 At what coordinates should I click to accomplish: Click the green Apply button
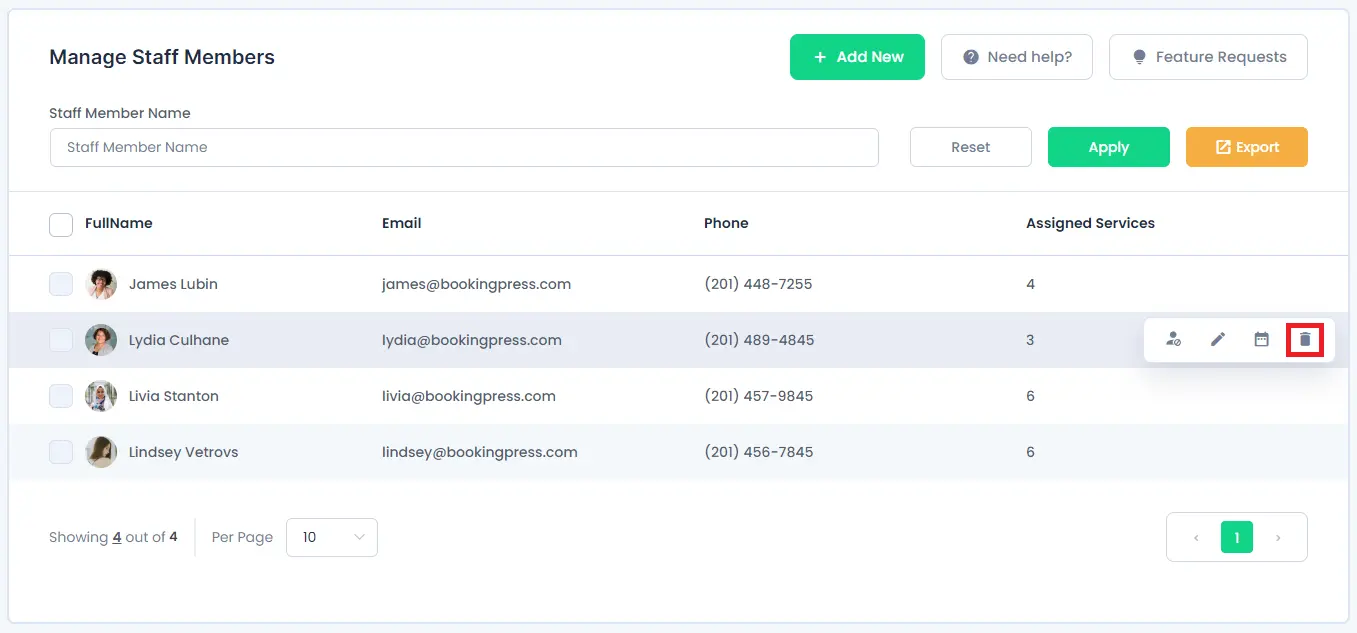(x=1108, y=147)
